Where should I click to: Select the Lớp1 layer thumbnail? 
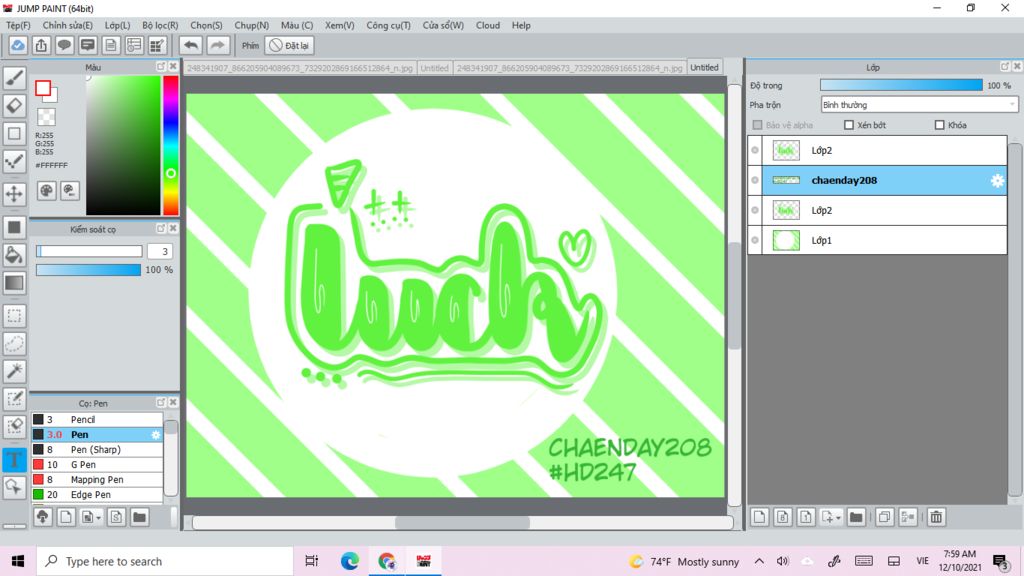point(786,240)
